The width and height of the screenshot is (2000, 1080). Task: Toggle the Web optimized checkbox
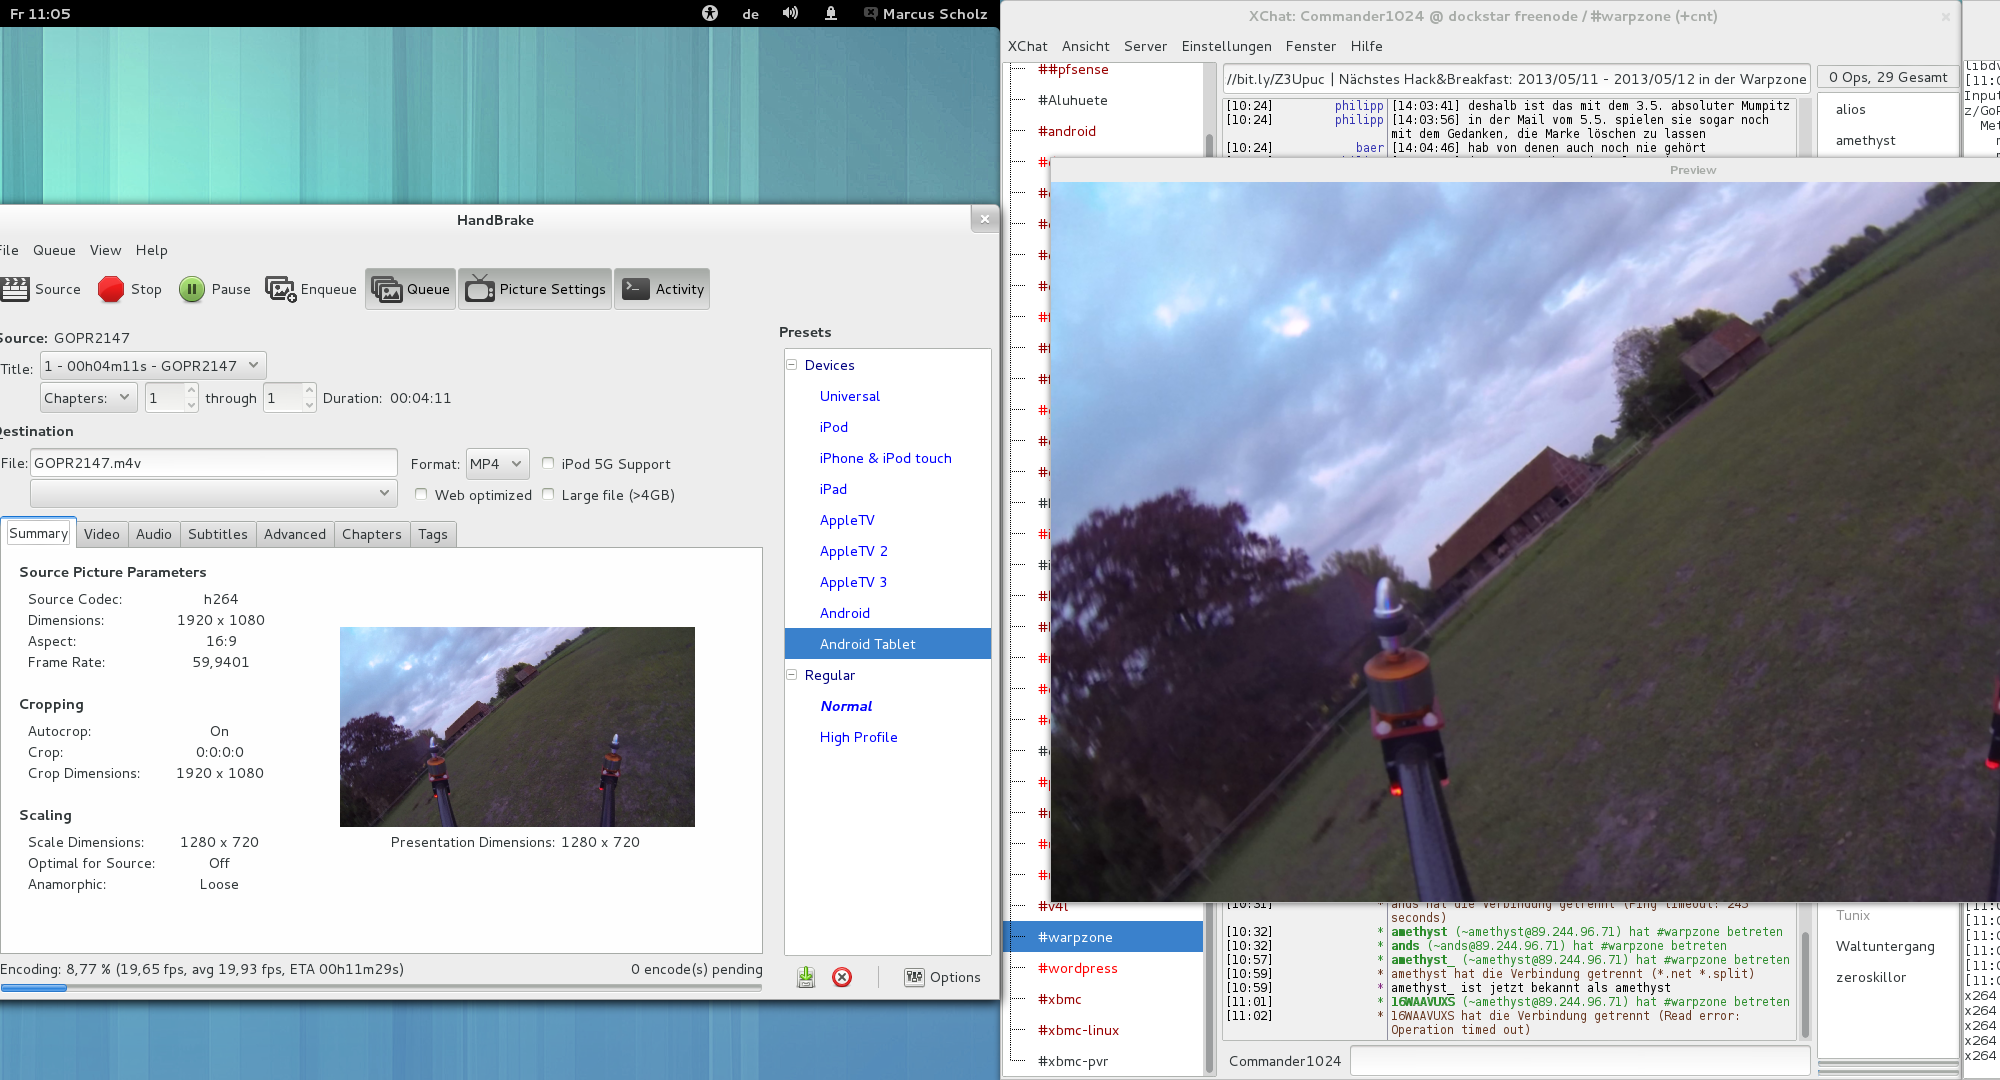click(x=421, y=494)
